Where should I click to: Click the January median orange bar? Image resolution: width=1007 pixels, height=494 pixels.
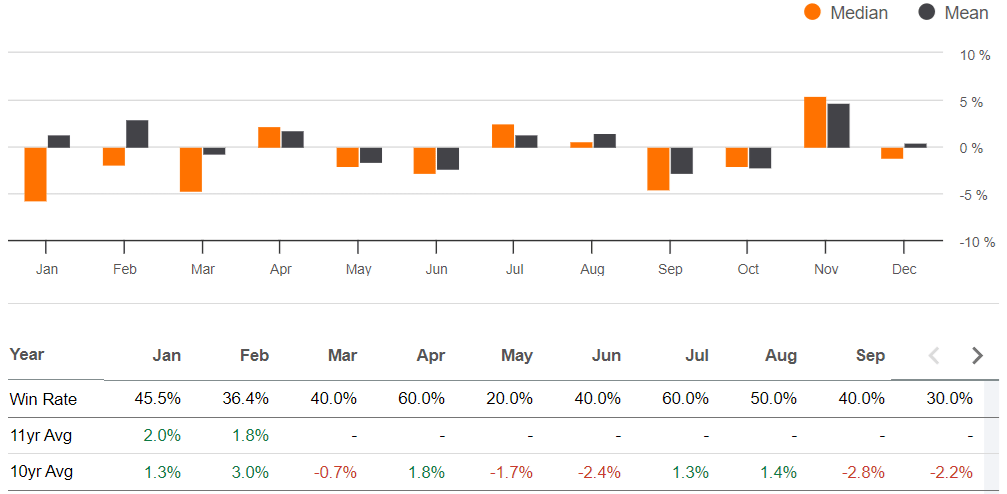coord(36,174)
